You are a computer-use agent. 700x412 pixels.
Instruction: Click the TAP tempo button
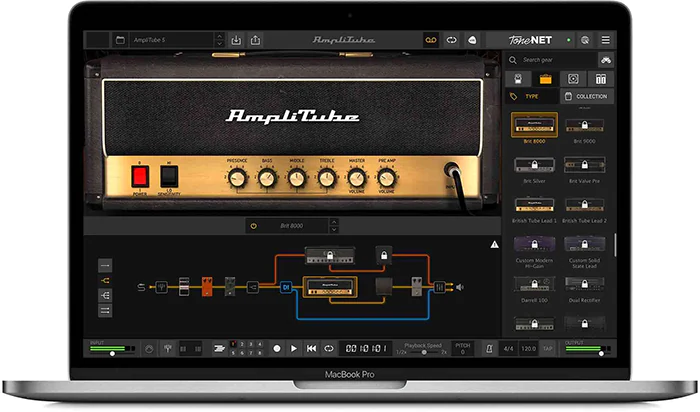[548, 349]
